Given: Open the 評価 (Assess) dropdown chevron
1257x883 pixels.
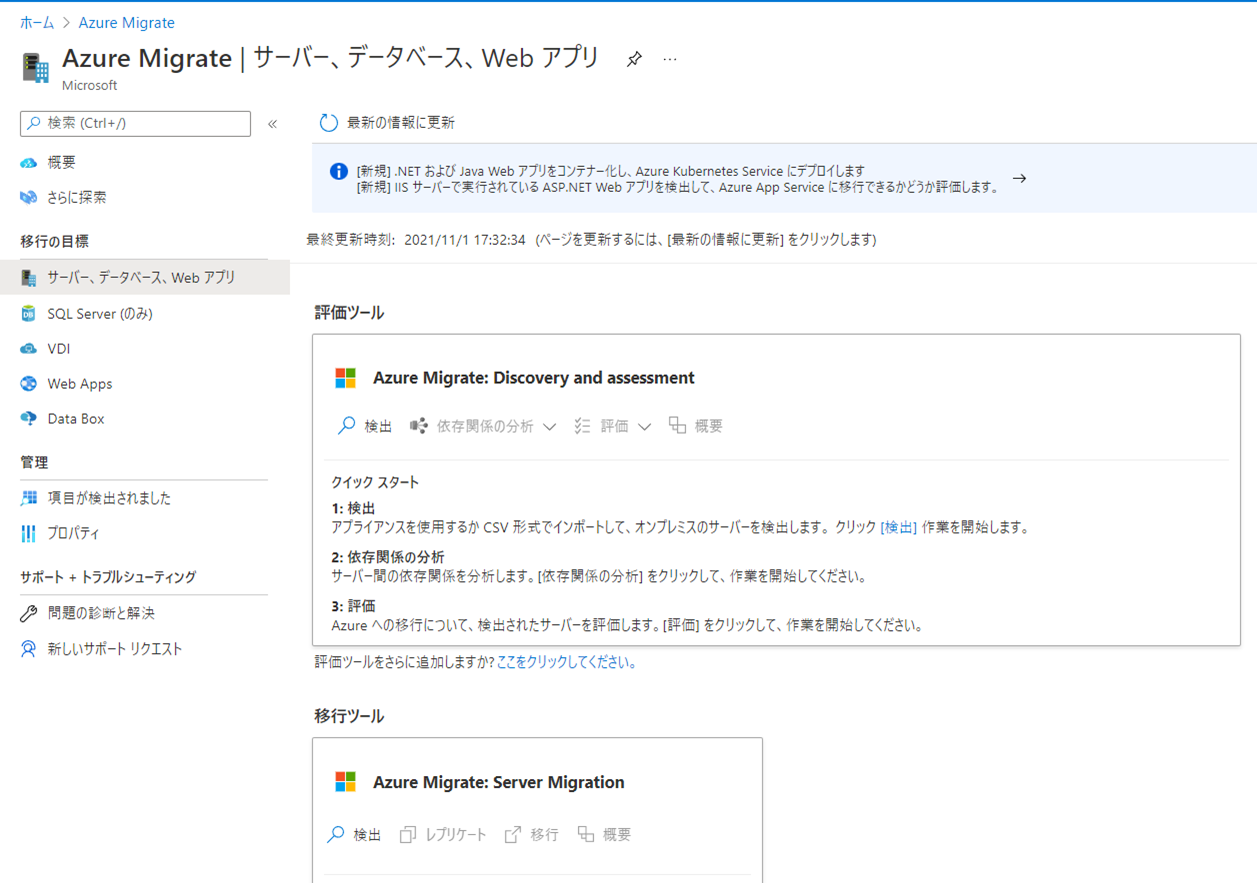Looking at the screenshot, I should tap(645, 425).
